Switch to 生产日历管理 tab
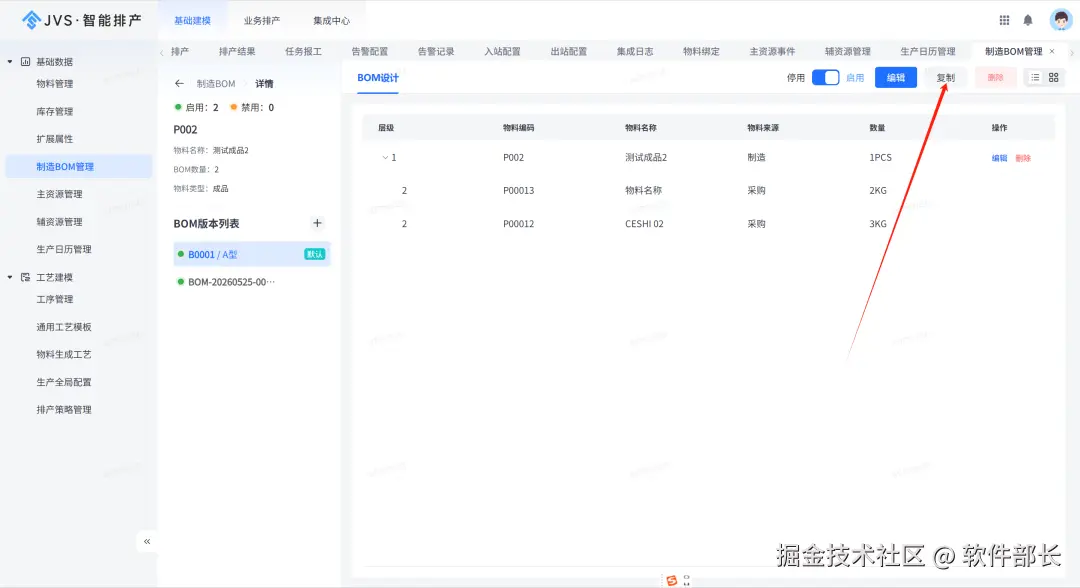Screen dimensions: 1080x588 [928, 52]
